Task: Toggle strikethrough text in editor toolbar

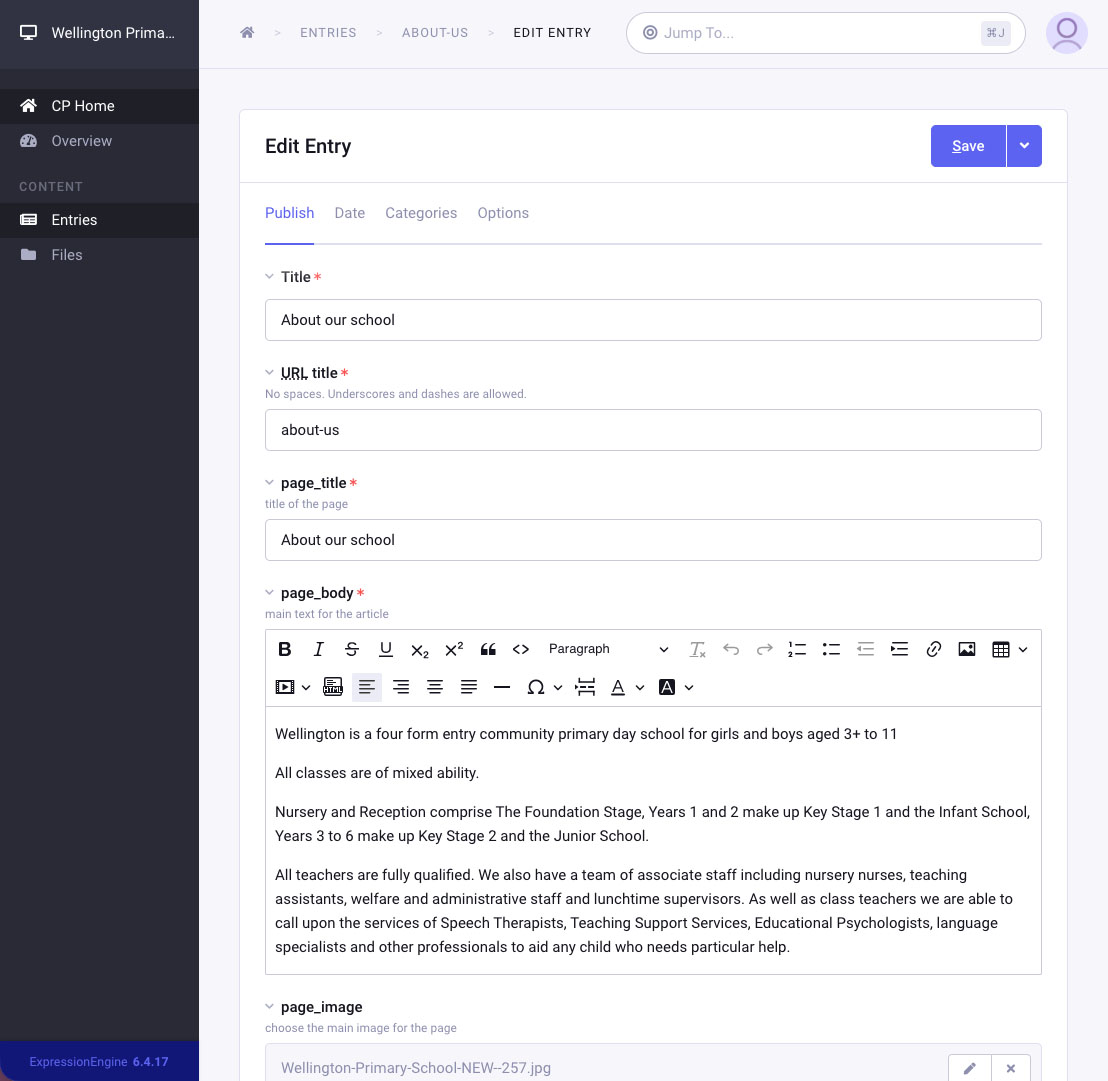Action: tap(352, 649)
